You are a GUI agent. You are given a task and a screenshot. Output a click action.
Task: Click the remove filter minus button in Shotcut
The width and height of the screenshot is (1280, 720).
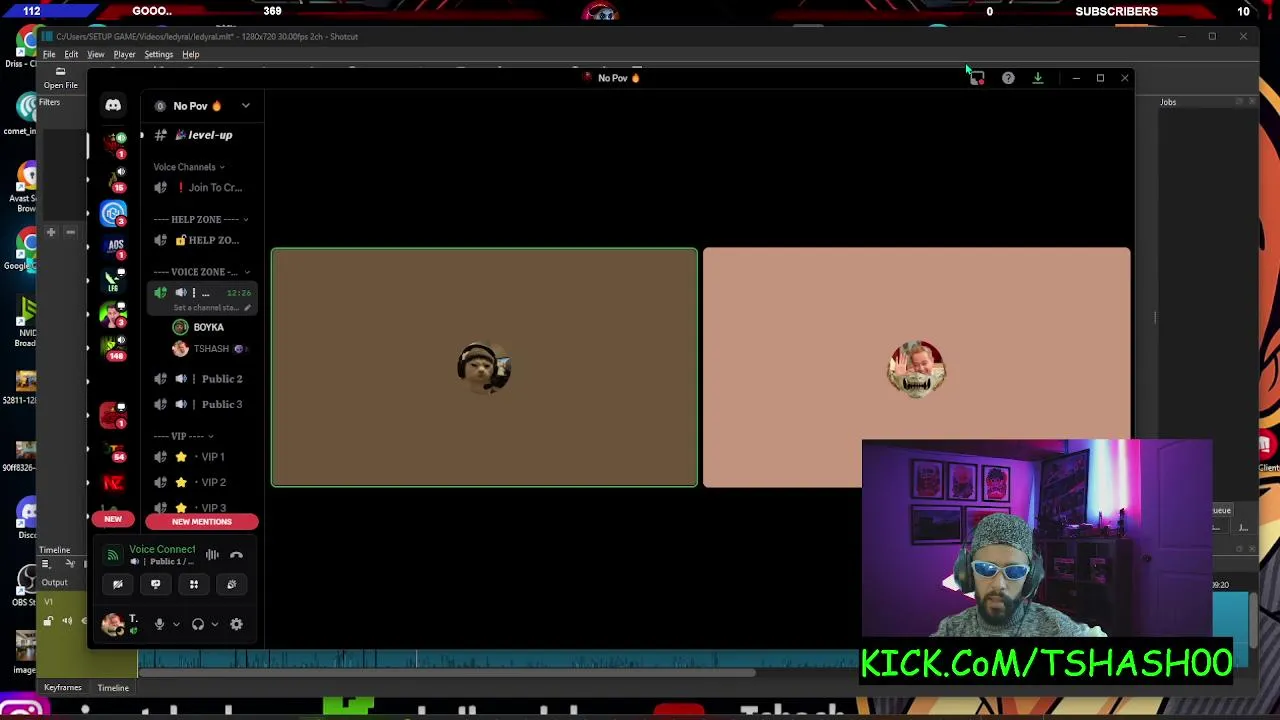pos(70,232)
